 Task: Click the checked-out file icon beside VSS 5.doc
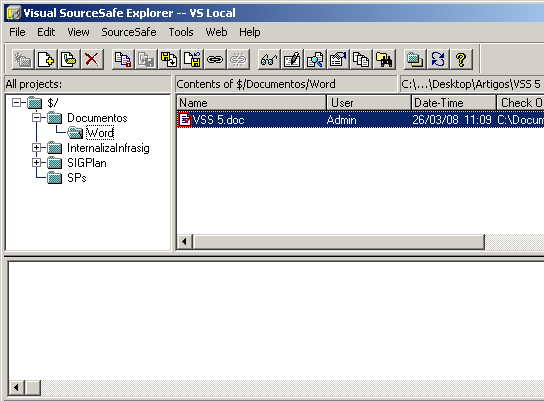185,120
